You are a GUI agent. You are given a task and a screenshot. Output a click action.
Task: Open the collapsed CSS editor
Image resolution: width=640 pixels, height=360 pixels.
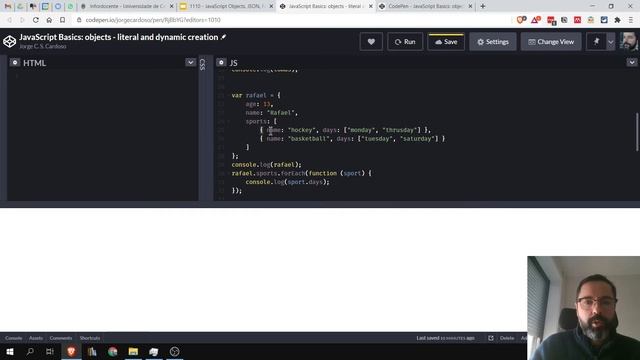pyautogui.click(x=202, y=64)
